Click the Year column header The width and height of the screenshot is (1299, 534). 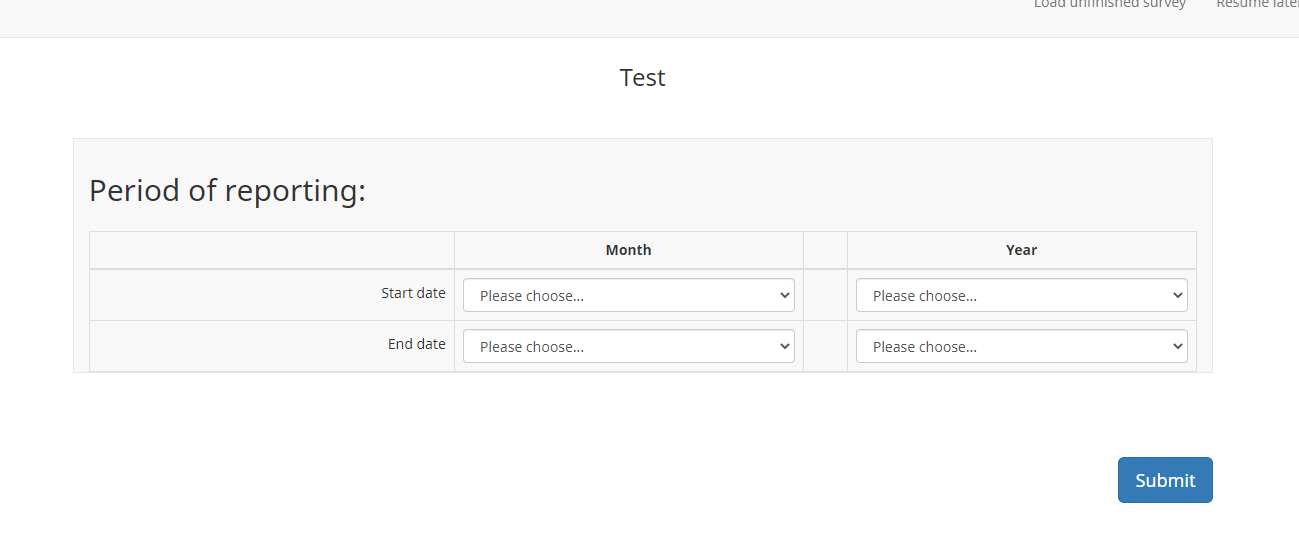[1021, 250]
